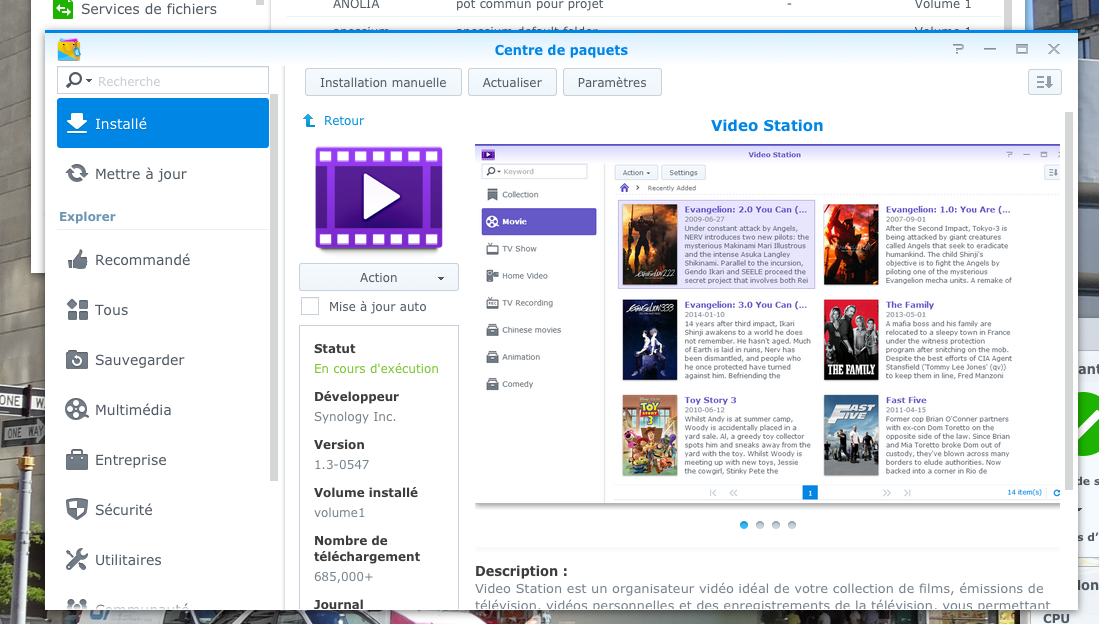Select the volume1 installed volume text
Viewport: 1099px width, 624px height.
(339, 513)
